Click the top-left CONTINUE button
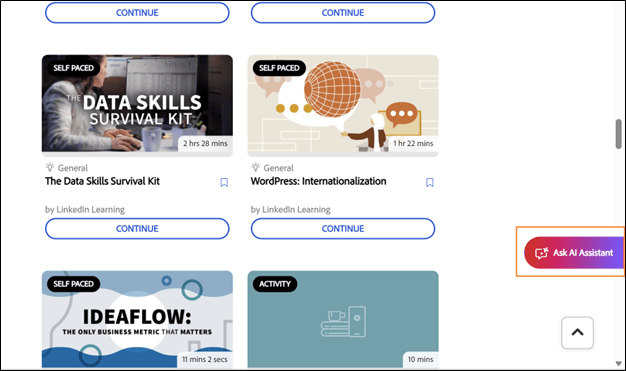Viewport: 626px width, 371px height. click(137, 13)
